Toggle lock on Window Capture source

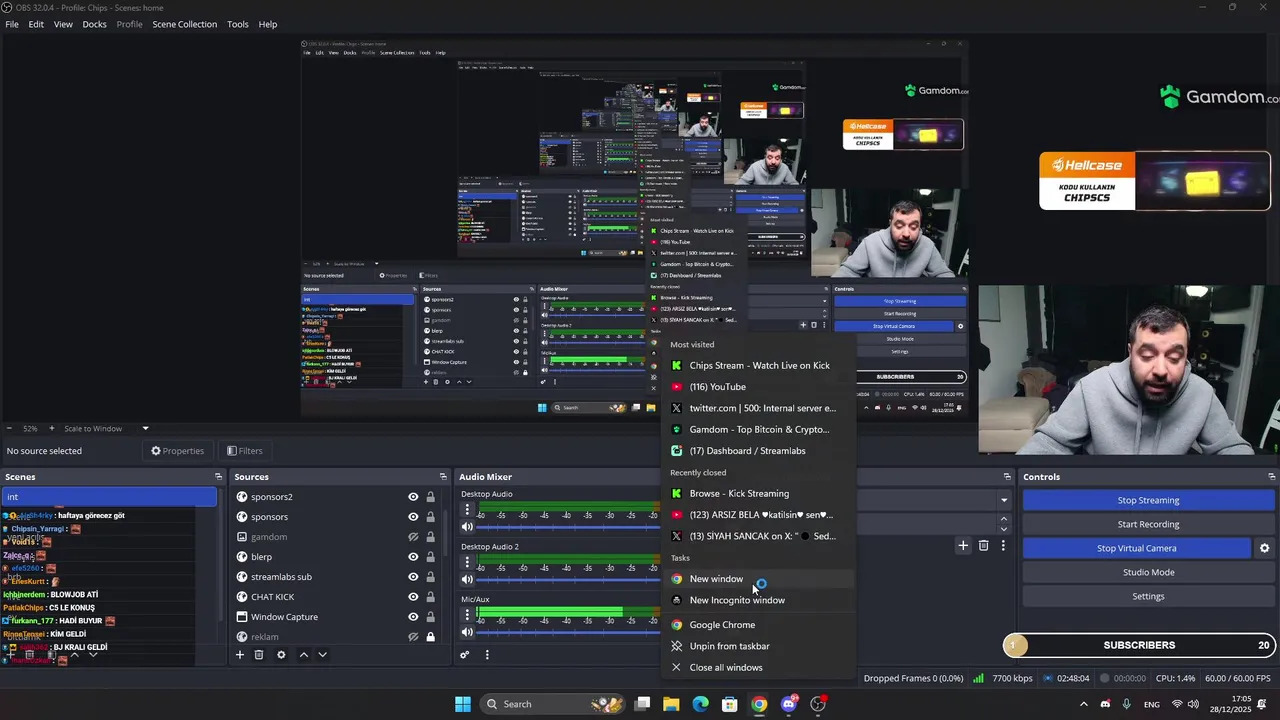coord(430,617)
